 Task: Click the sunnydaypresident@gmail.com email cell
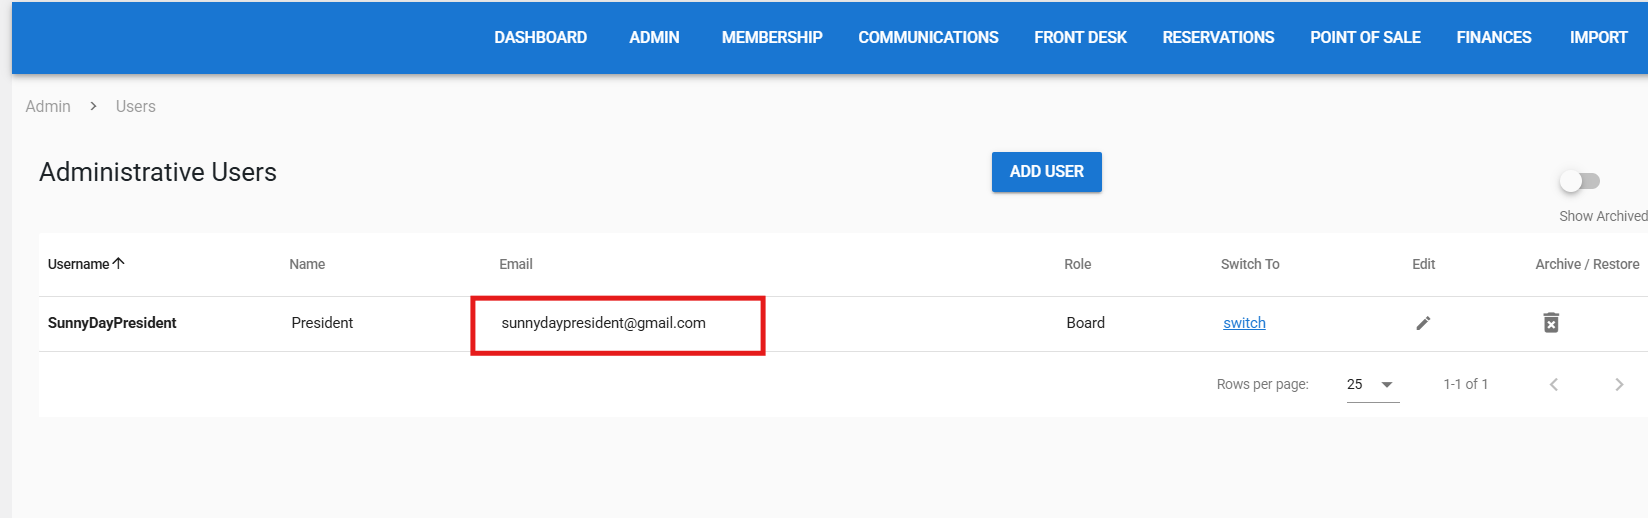[603, 323]
